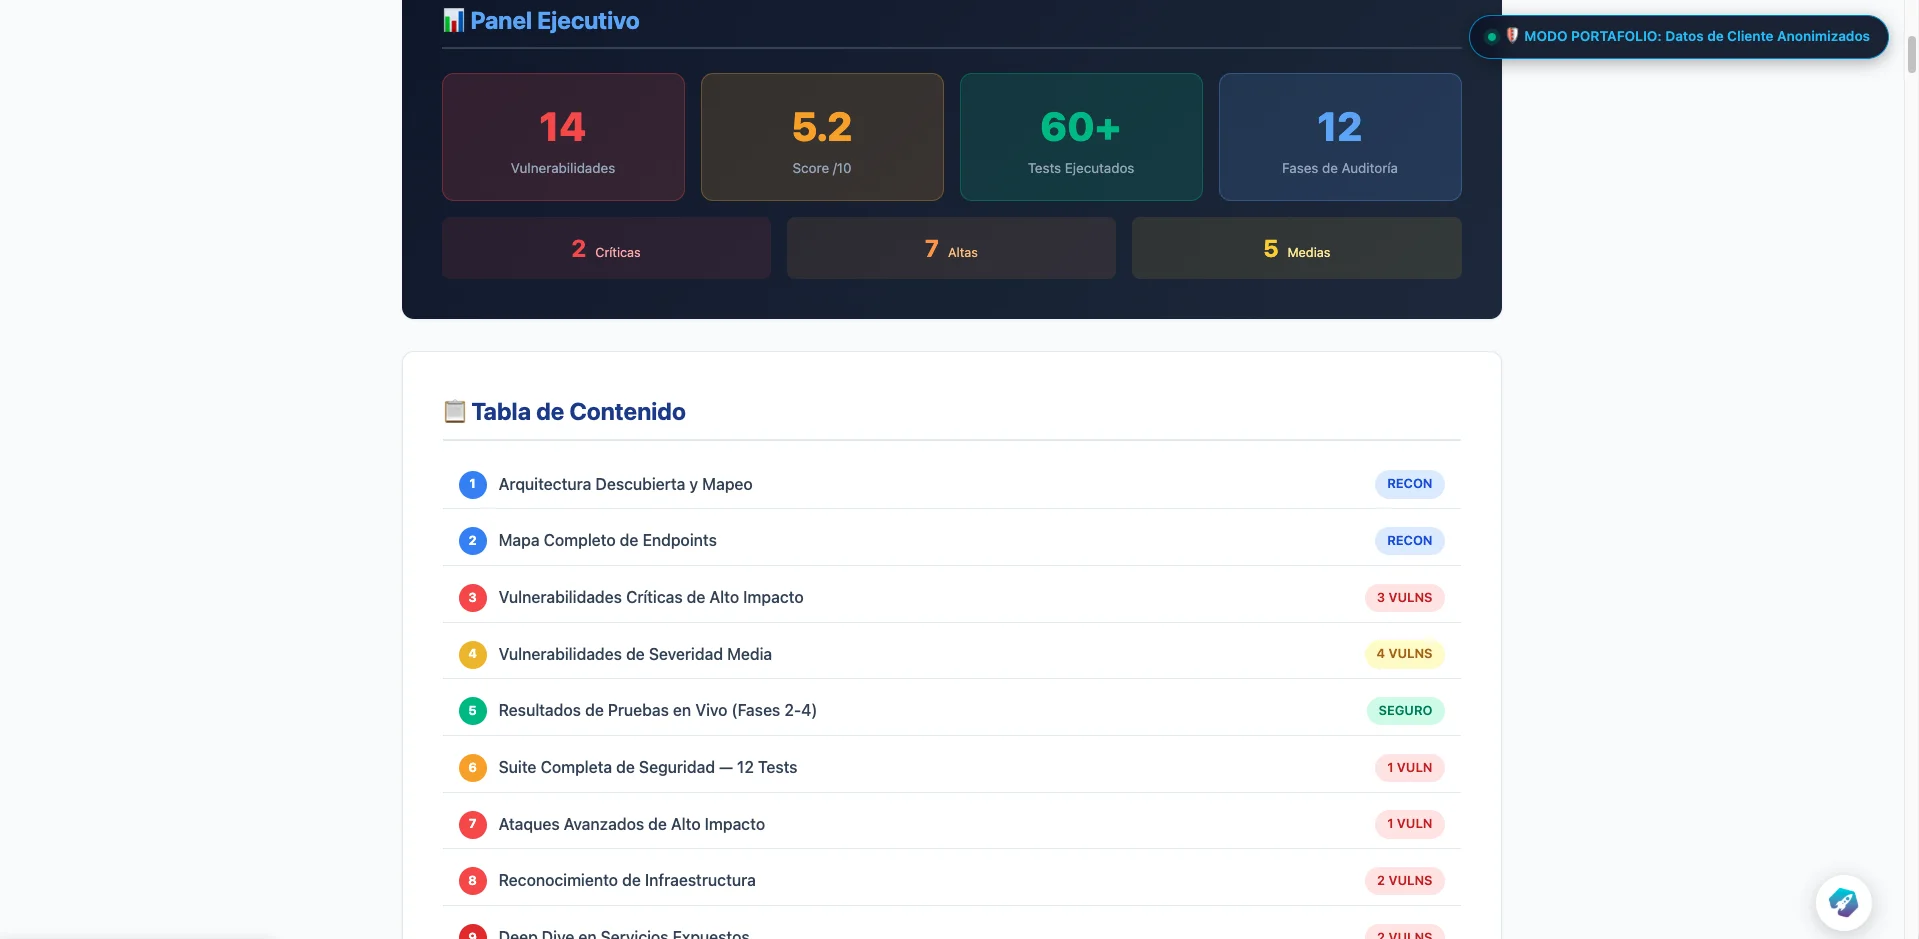
Task: Click the green status dot in banner
Action: coord(1491,37)
